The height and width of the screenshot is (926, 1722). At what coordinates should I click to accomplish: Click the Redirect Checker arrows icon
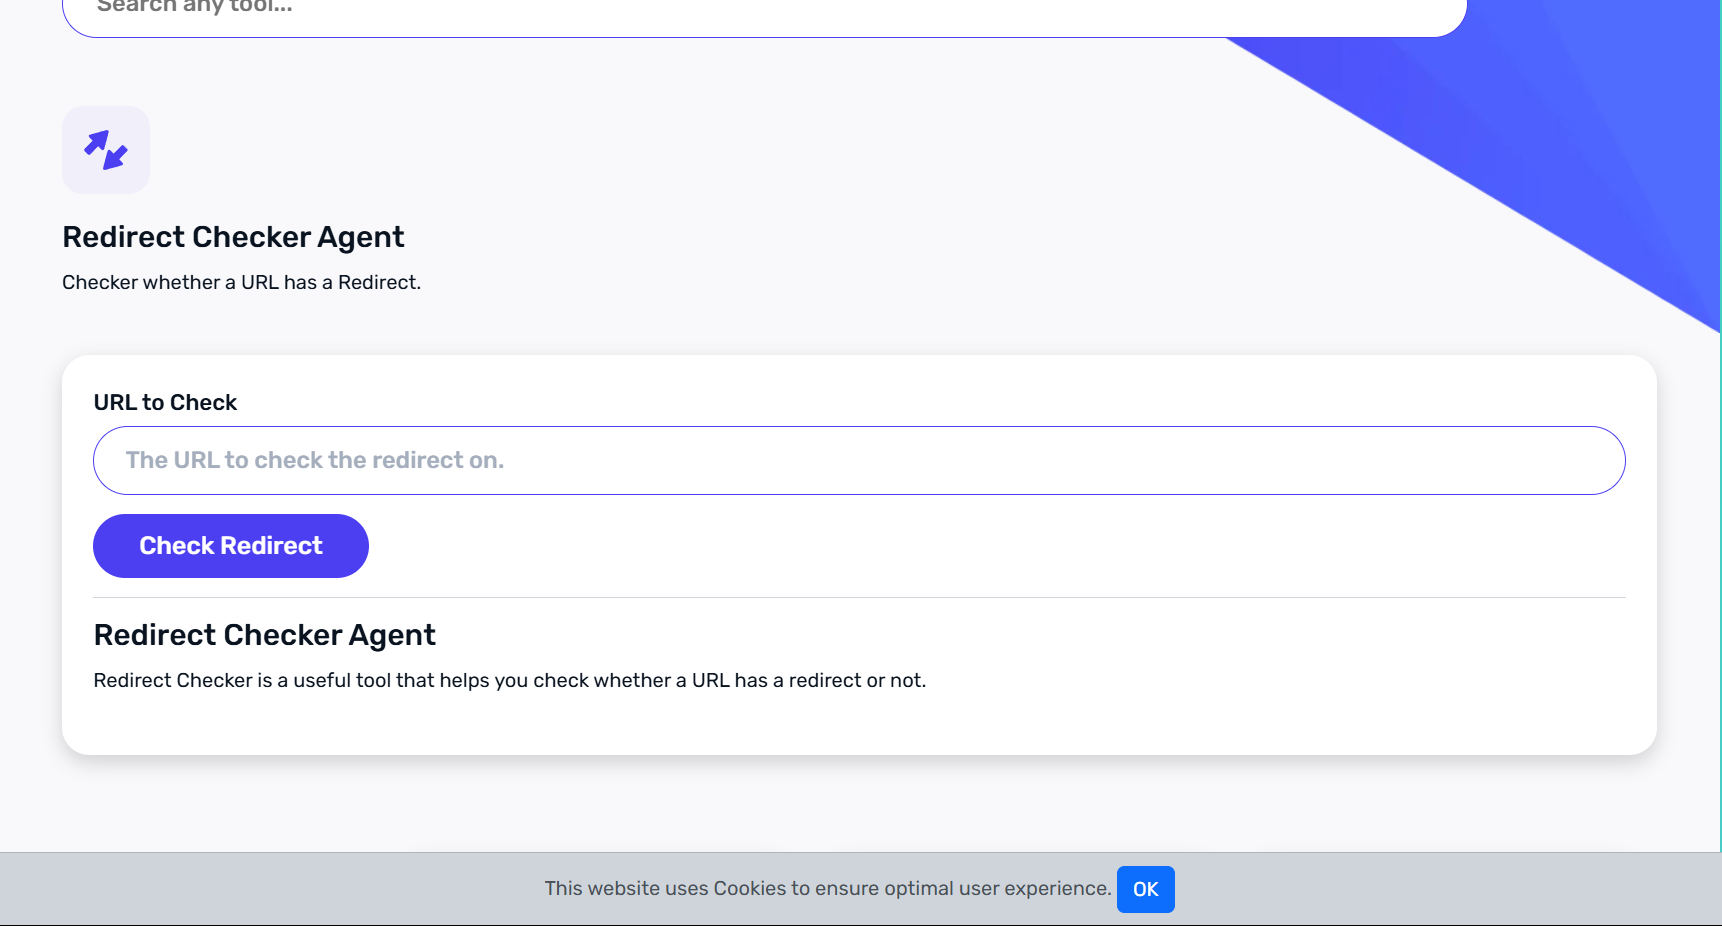[106, 150]
